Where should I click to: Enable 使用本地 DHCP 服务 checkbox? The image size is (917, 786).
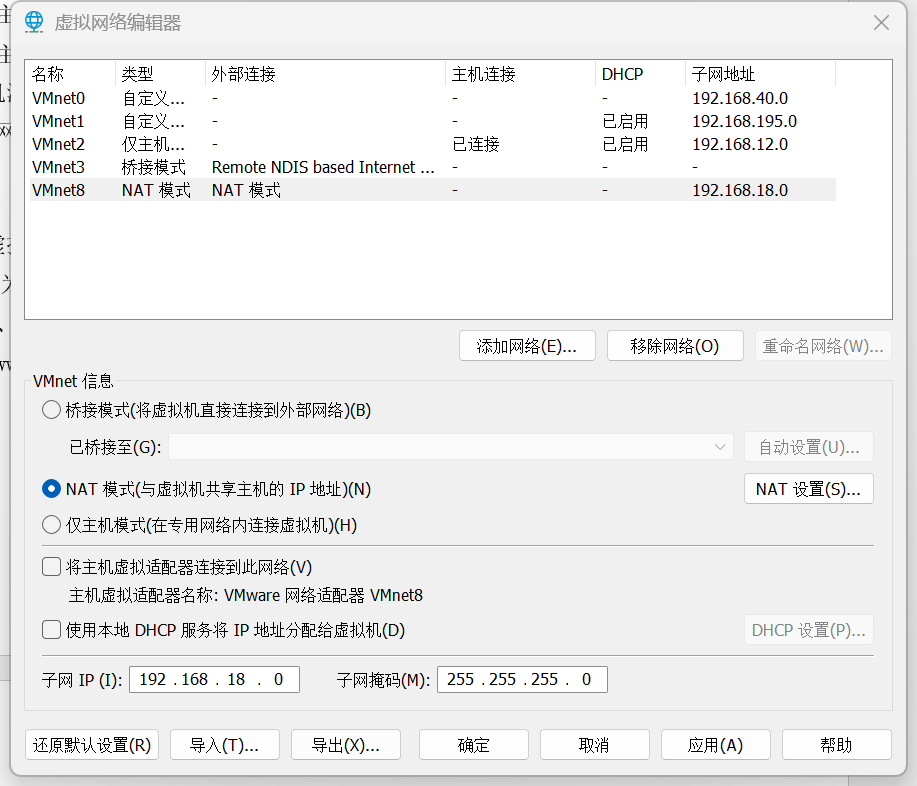click(50, 630)
